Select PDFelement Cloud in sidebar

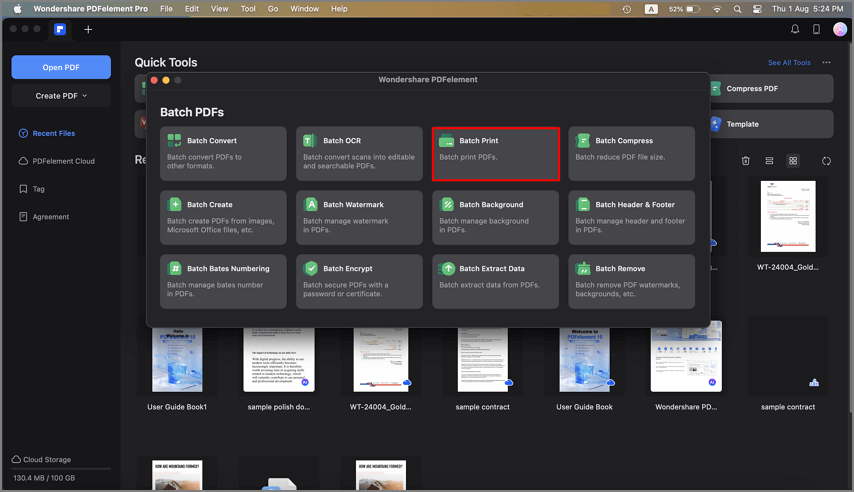coord(57,161)
